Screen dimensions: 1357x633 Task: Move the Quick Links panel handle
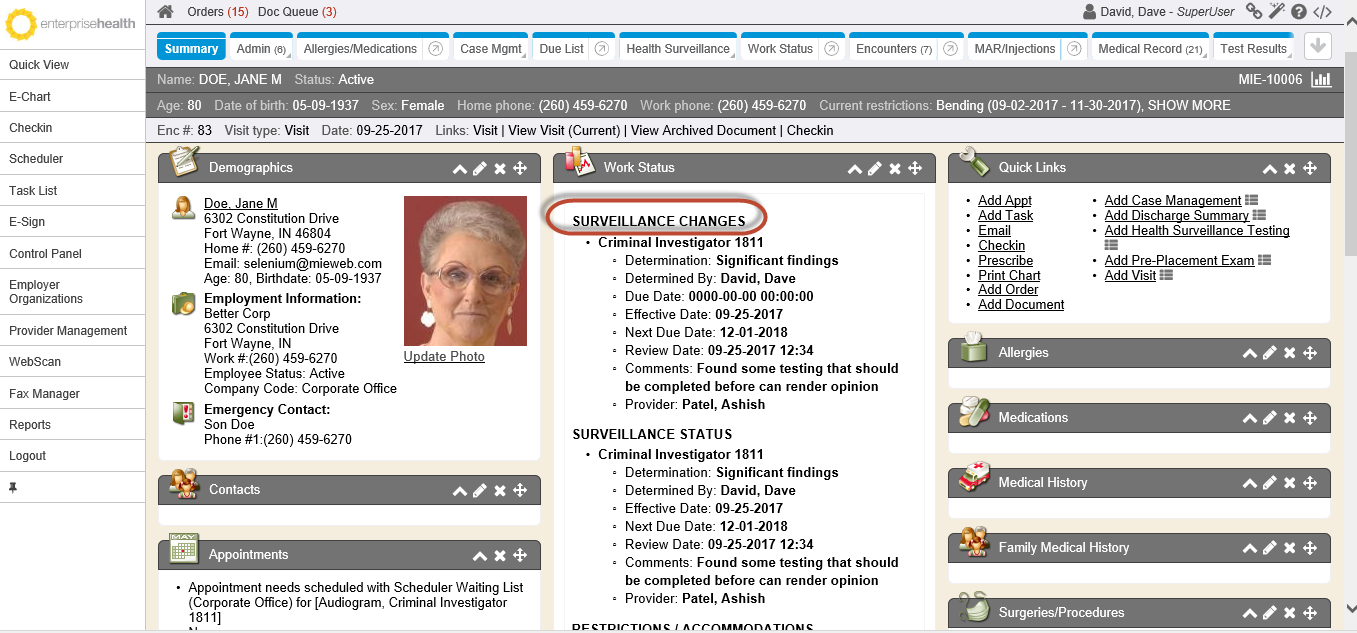pos(1310,169)
